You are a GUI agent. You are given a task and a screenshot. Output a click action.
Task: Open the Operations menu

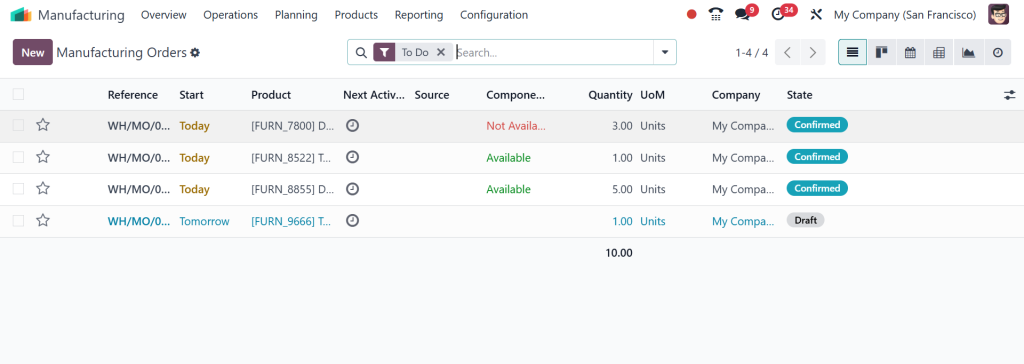[231, 14]
